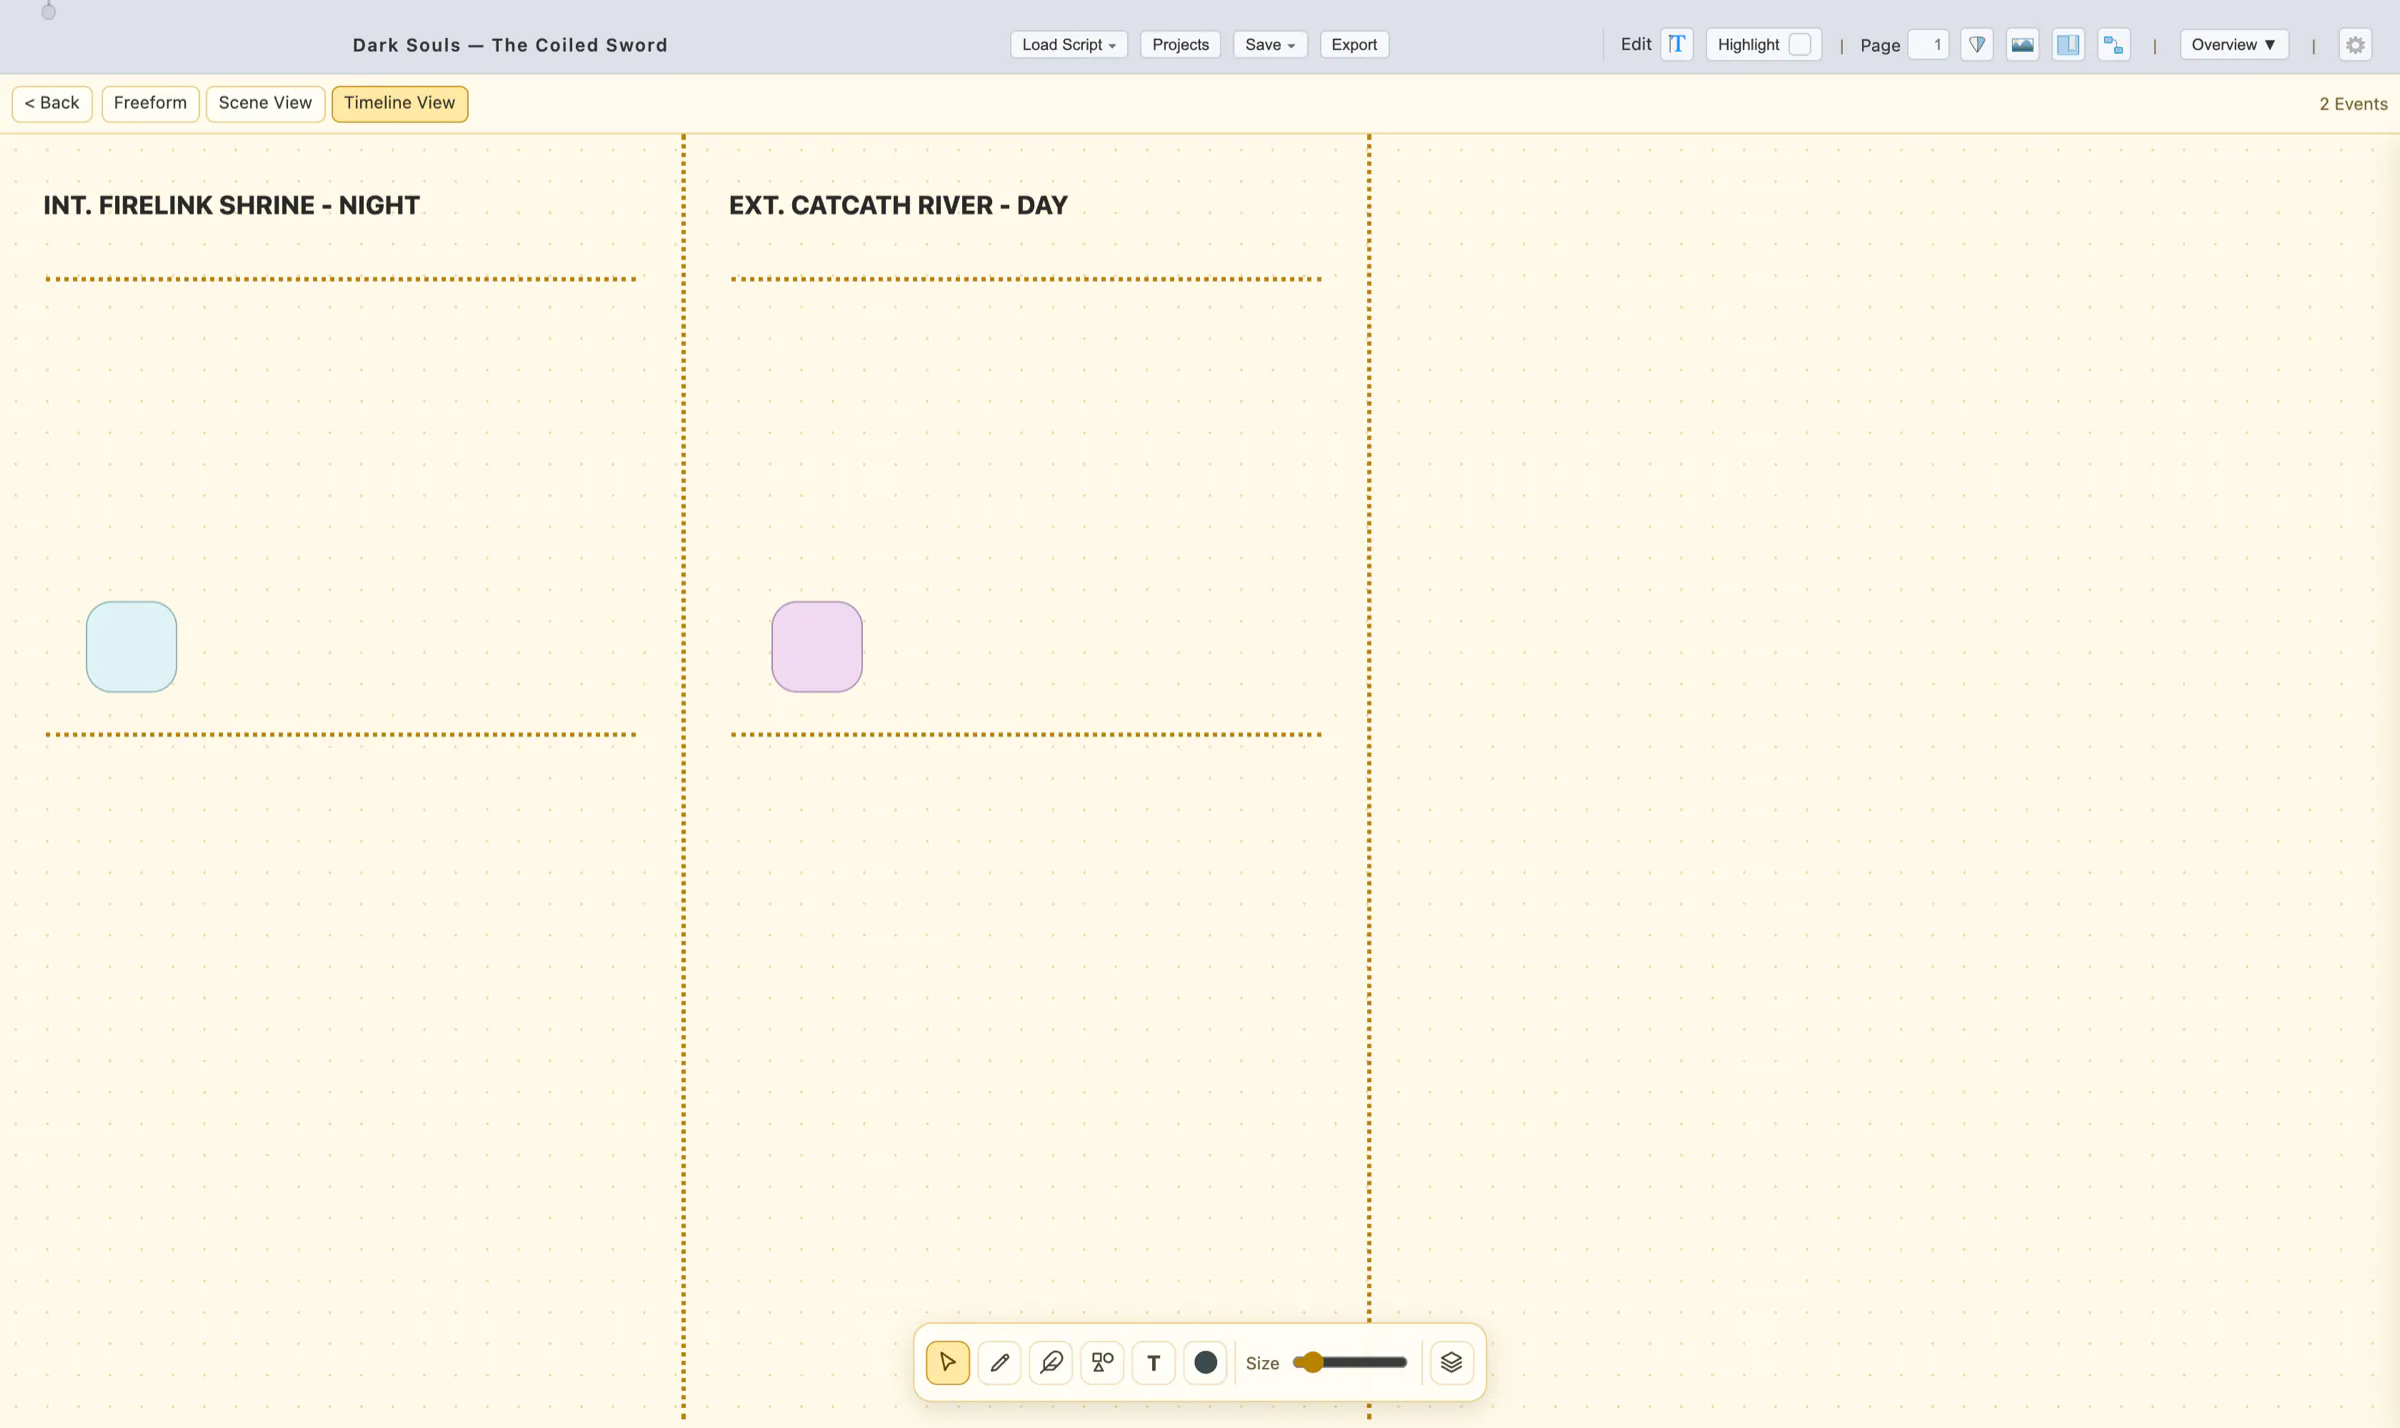Select the pencil drawing tool

pos(999,1362)
